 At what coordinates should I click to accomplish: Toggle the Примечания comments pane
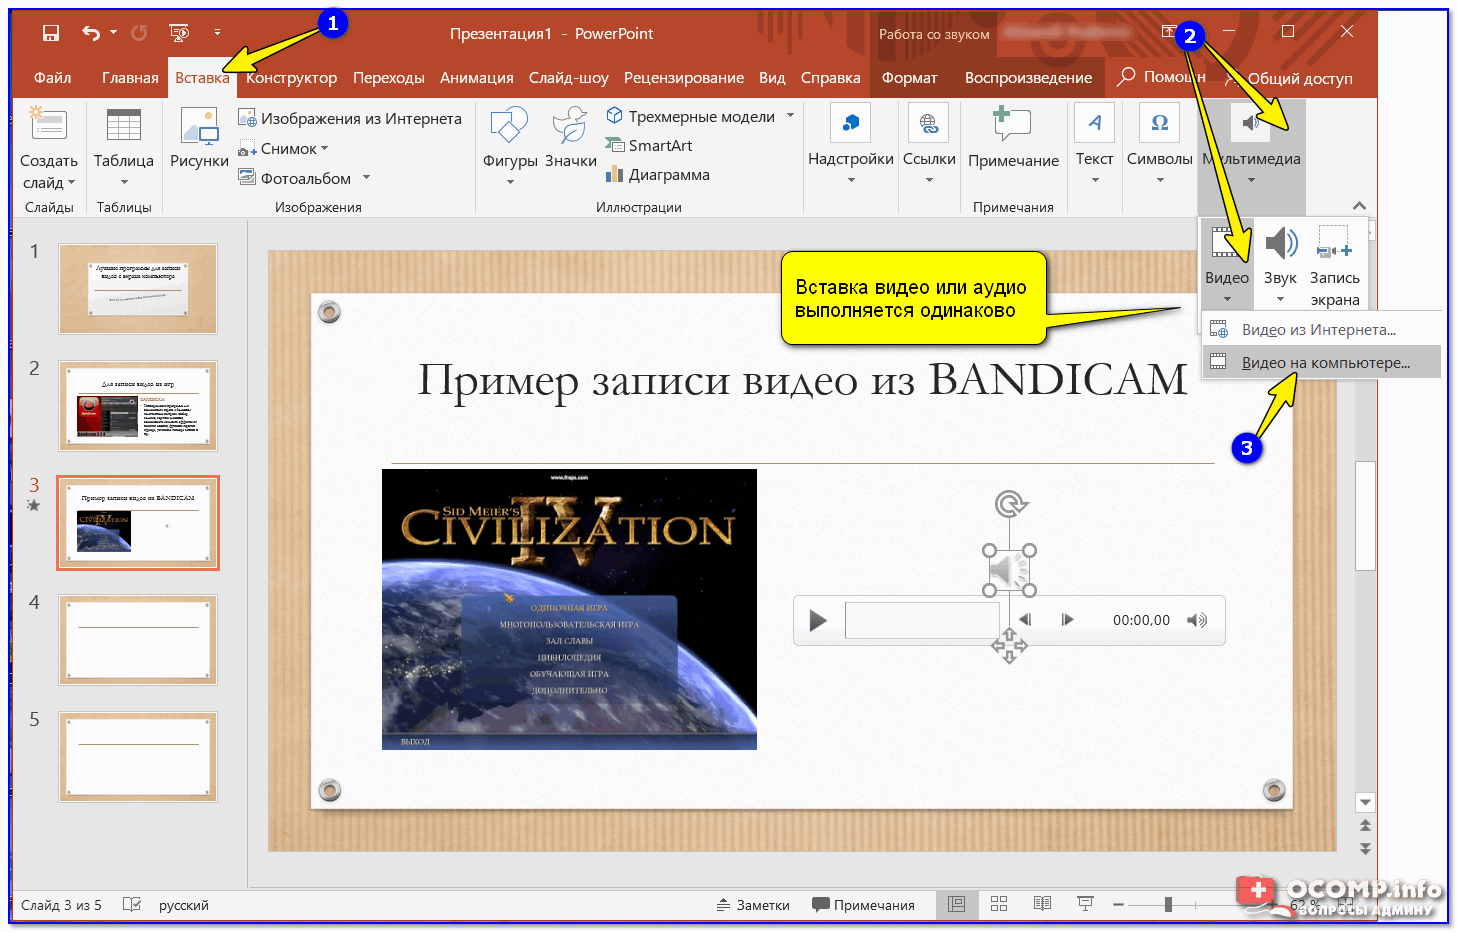click(864, 905)
